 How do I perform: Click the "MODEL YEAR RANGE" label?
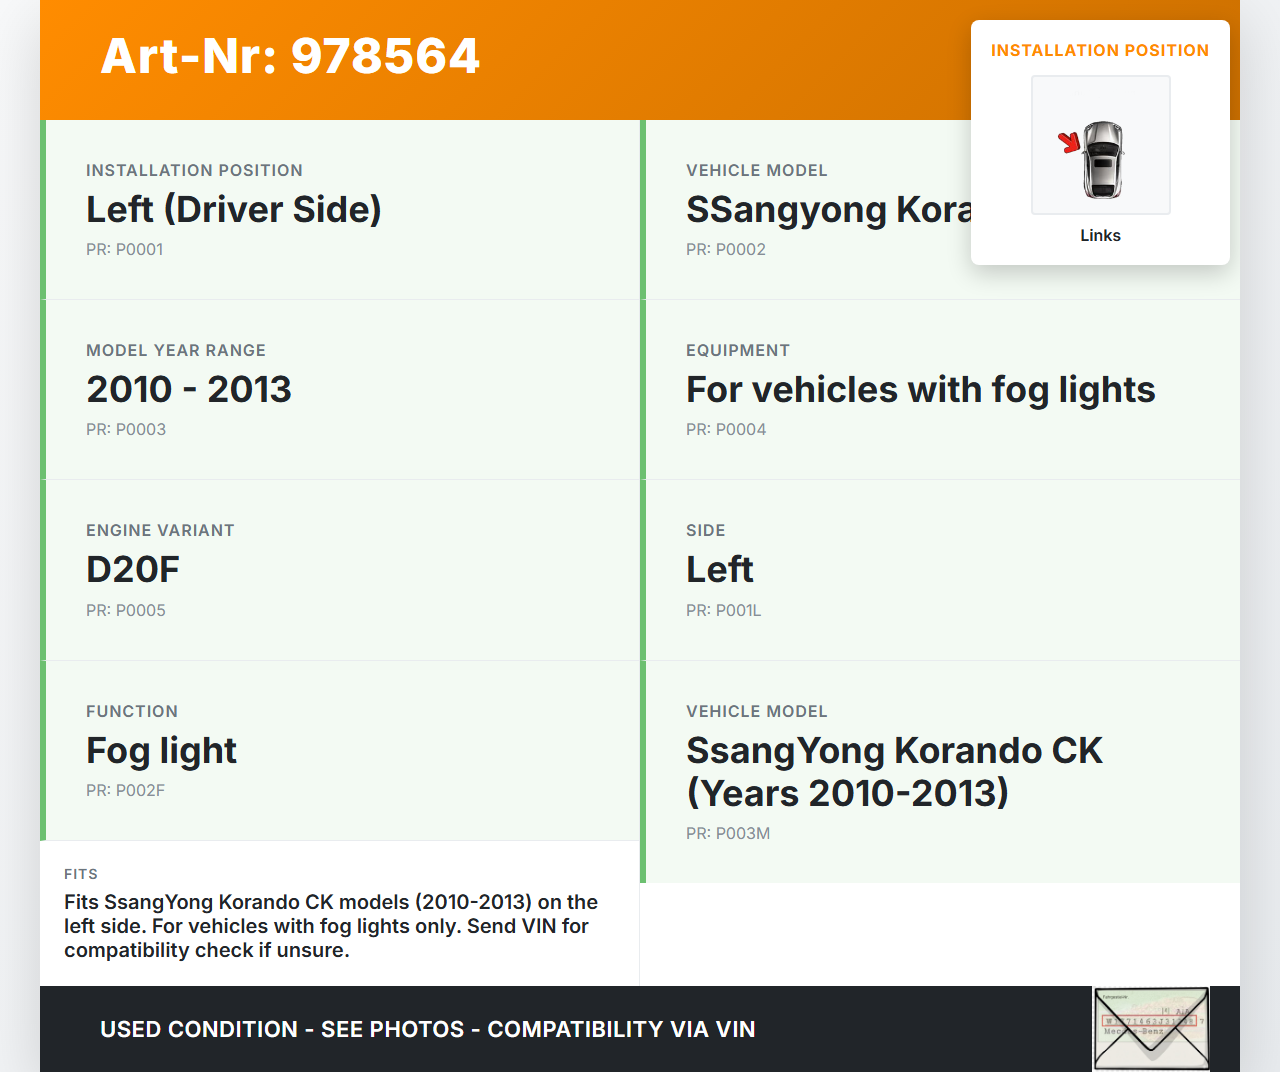coord(176,350)
